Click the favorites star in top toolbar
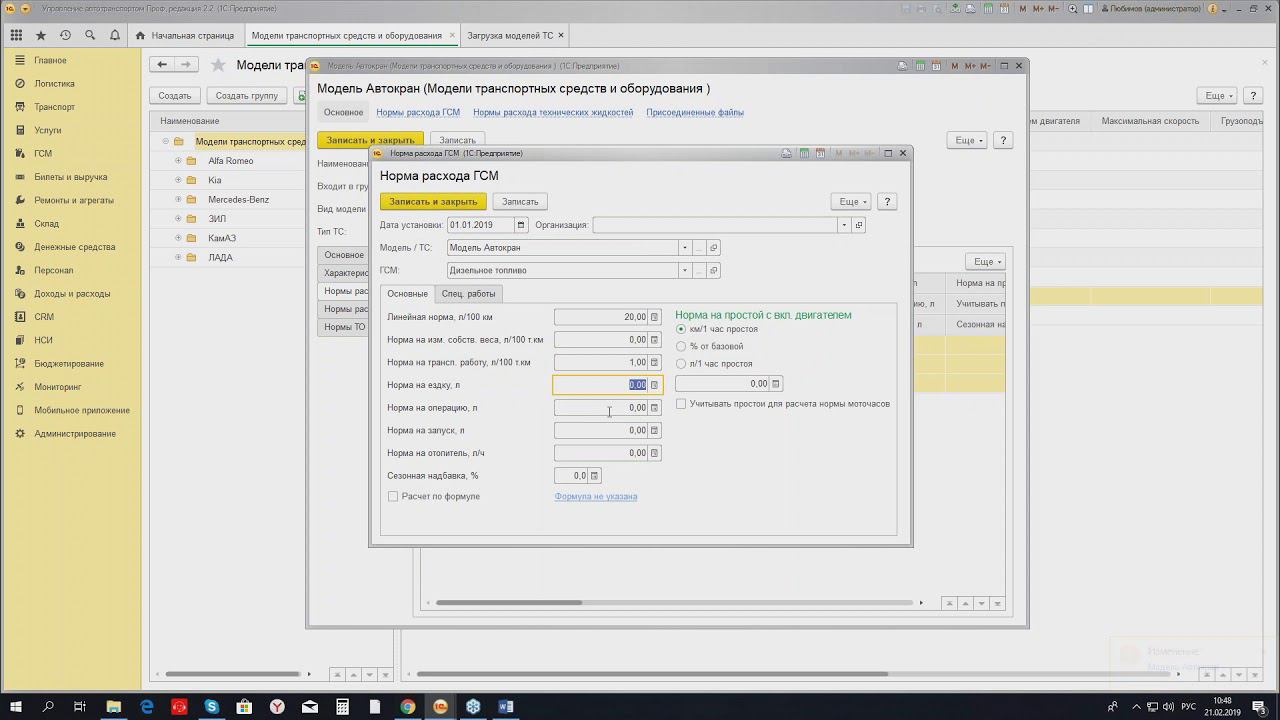Image resolution: width=1280 pixels, height=720 pixels. pos(41,35)
